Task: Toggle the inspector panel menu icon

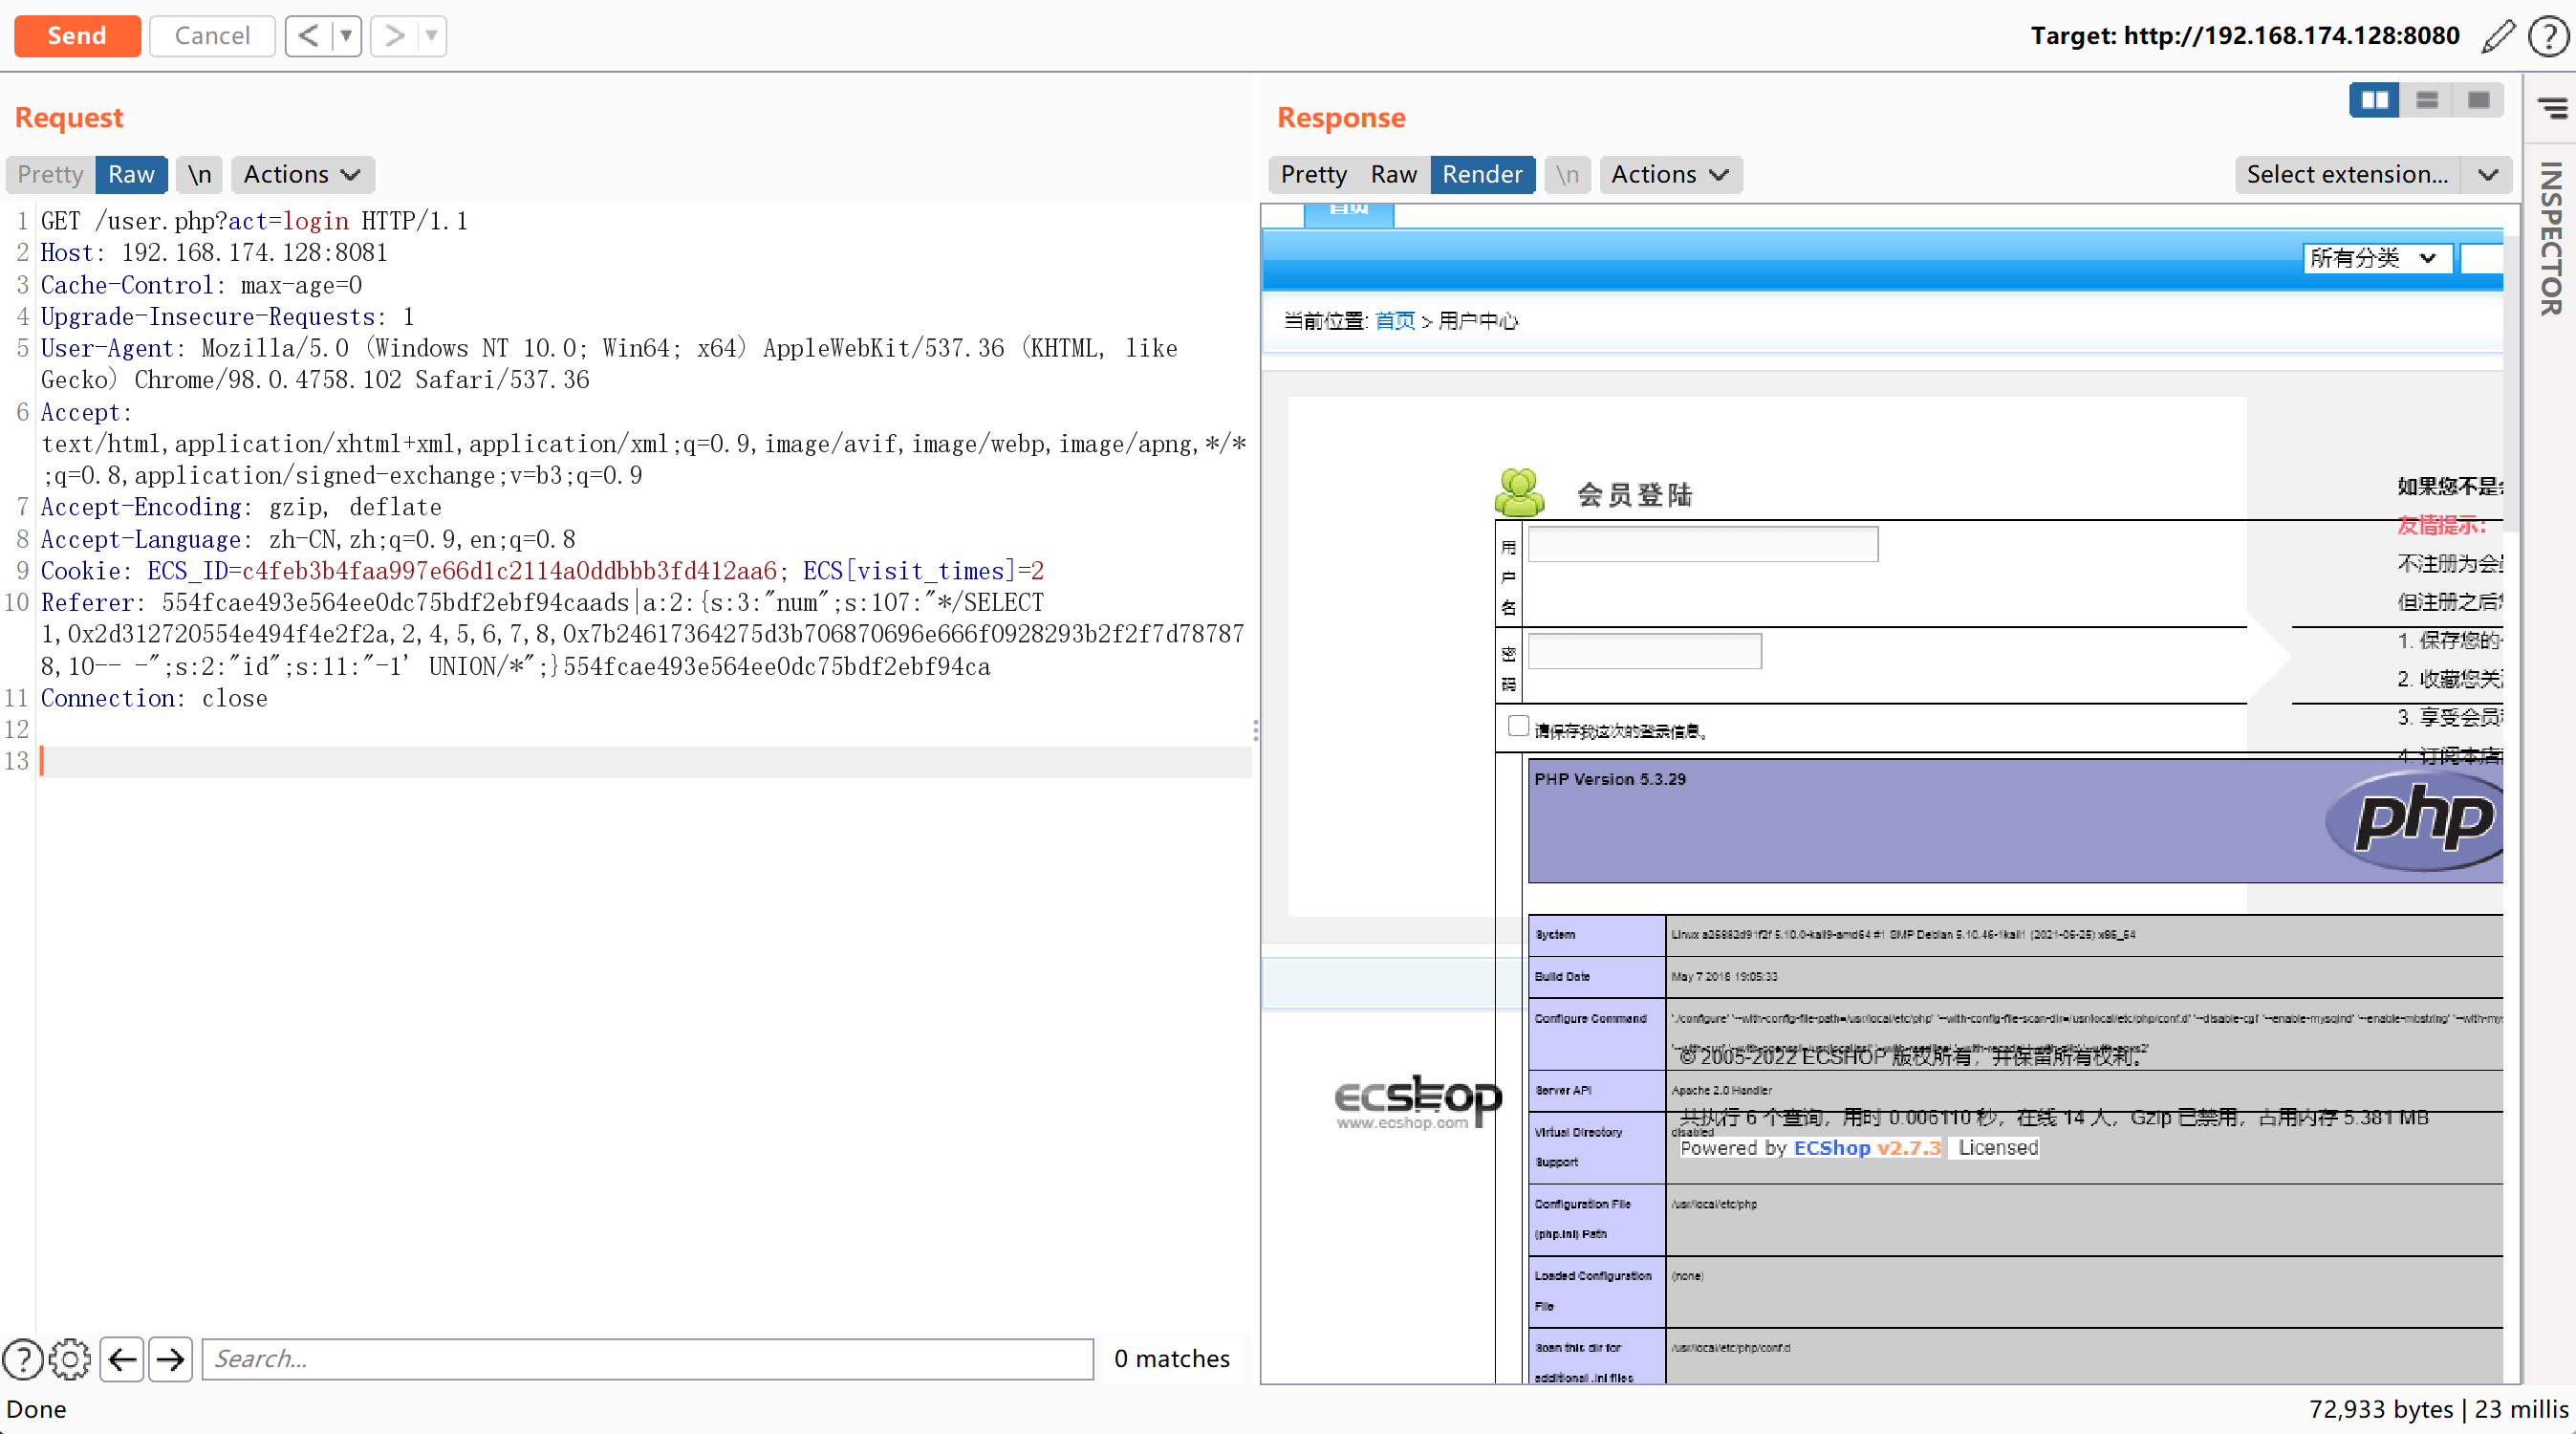Action: [2551, 107]
